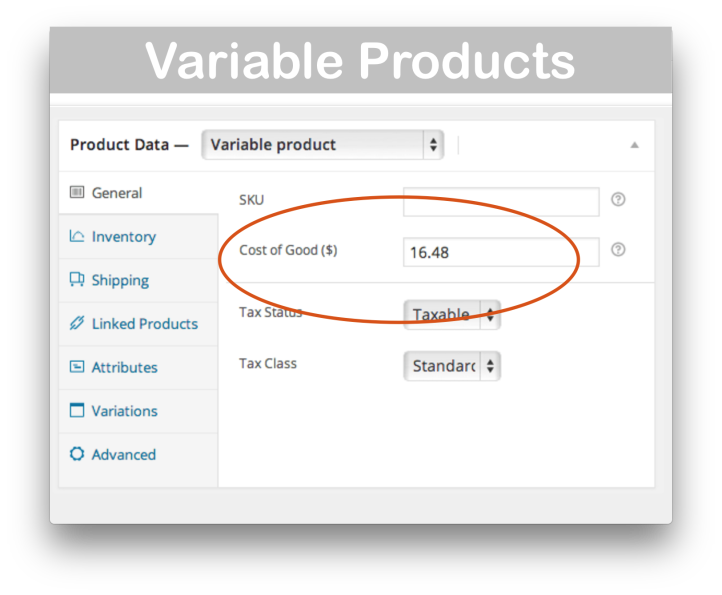Viewport: 722px width, 595px height.
Task: Click the SKU help question mark
Action: point(618,200)
